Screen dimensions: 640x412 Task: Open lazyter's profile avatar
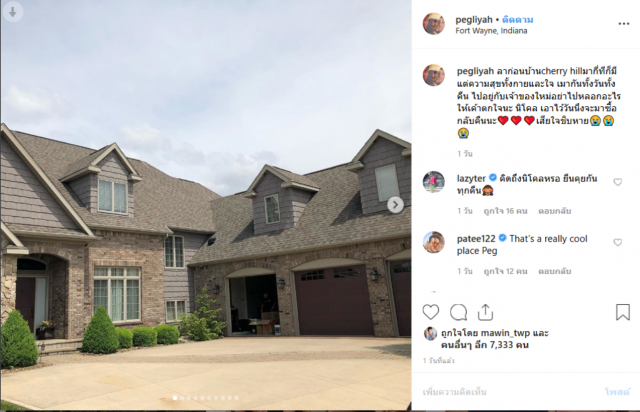[x=433, y=182]
